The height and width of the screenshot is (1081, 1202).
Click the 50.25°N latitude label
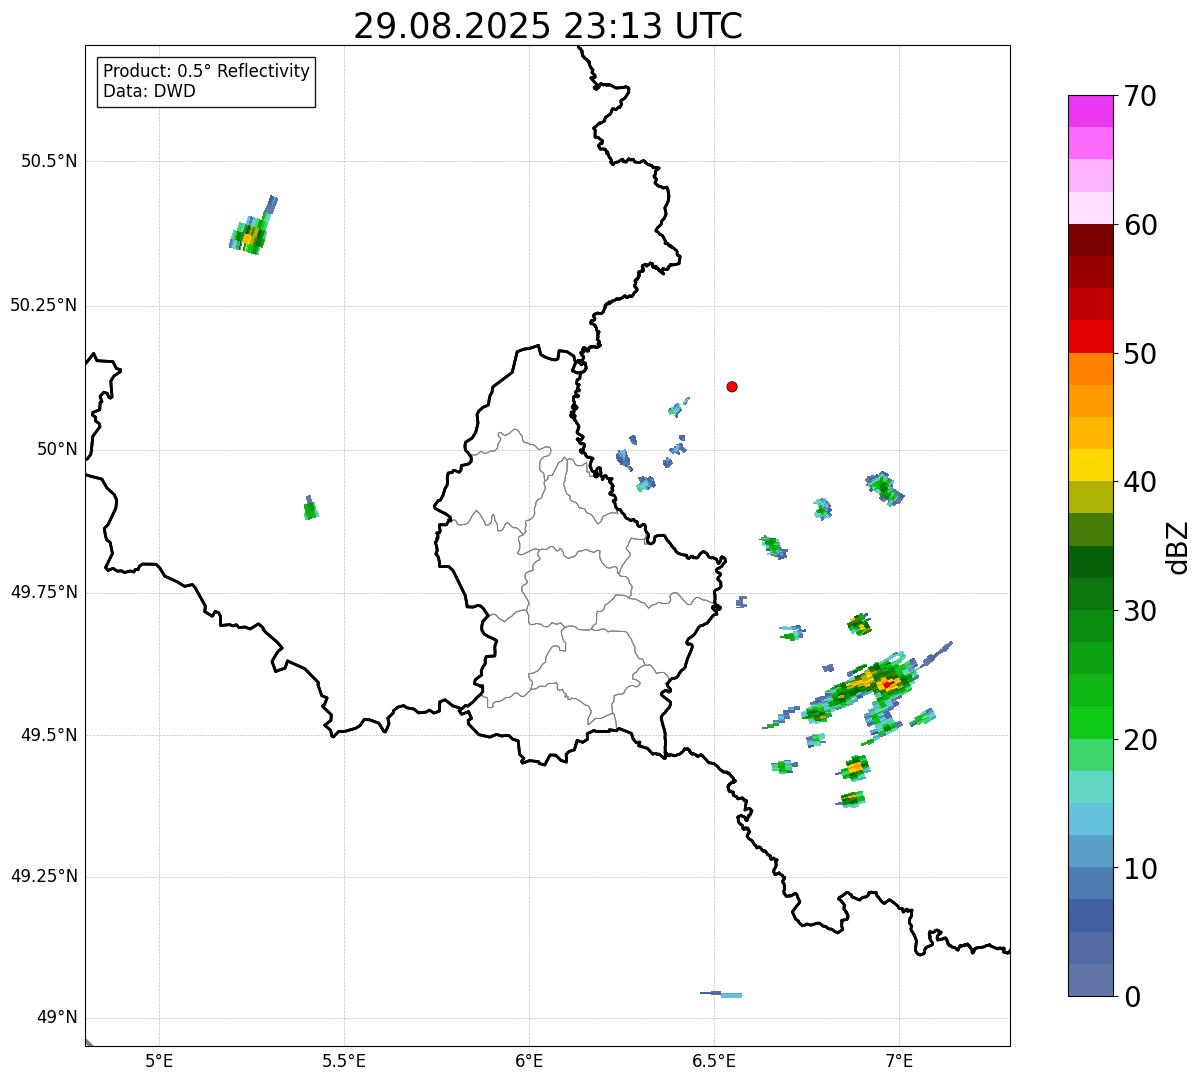point(43,306)
